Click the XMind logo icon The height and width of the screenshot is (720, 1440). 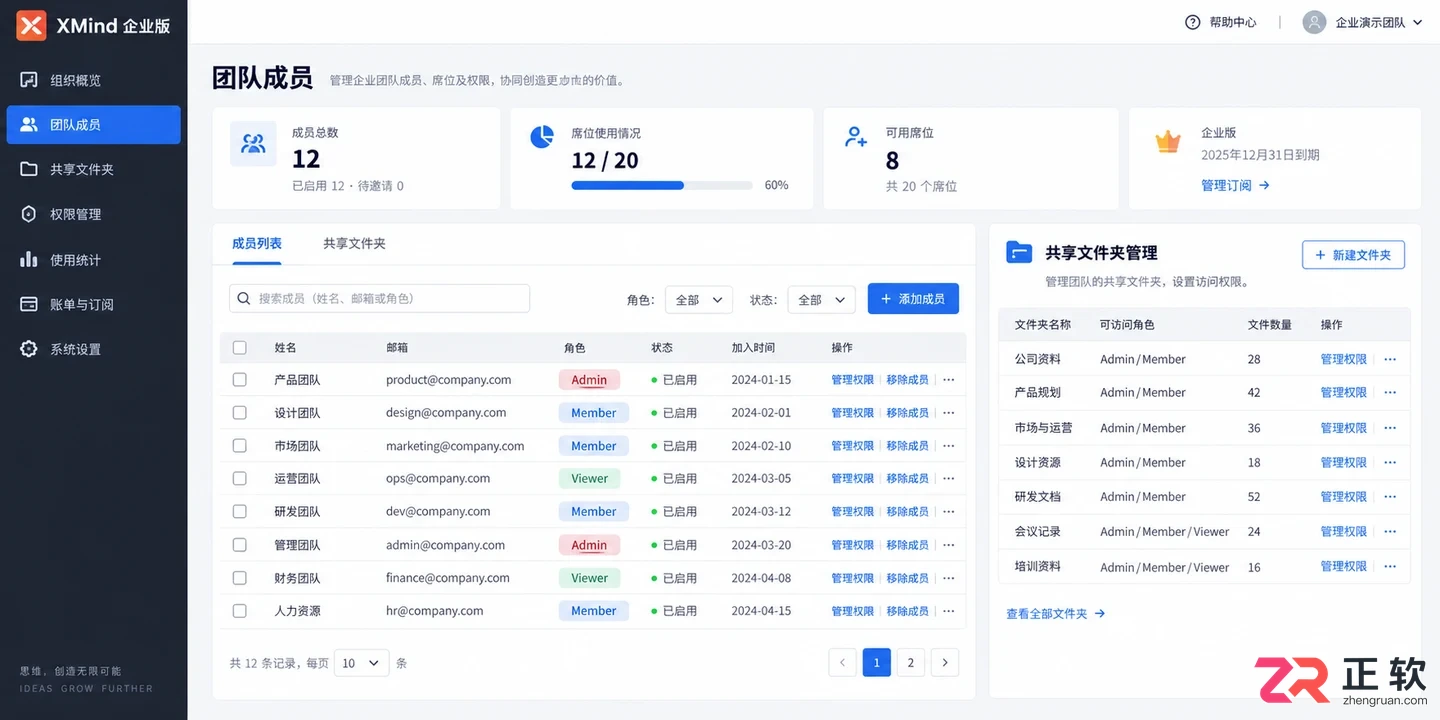click(x=31, y=26)
